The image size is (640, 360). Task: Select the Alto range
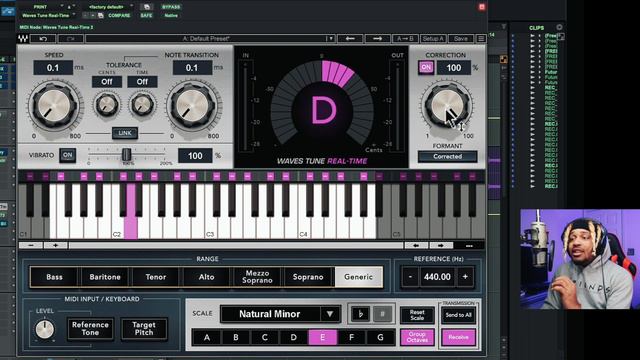206,277
